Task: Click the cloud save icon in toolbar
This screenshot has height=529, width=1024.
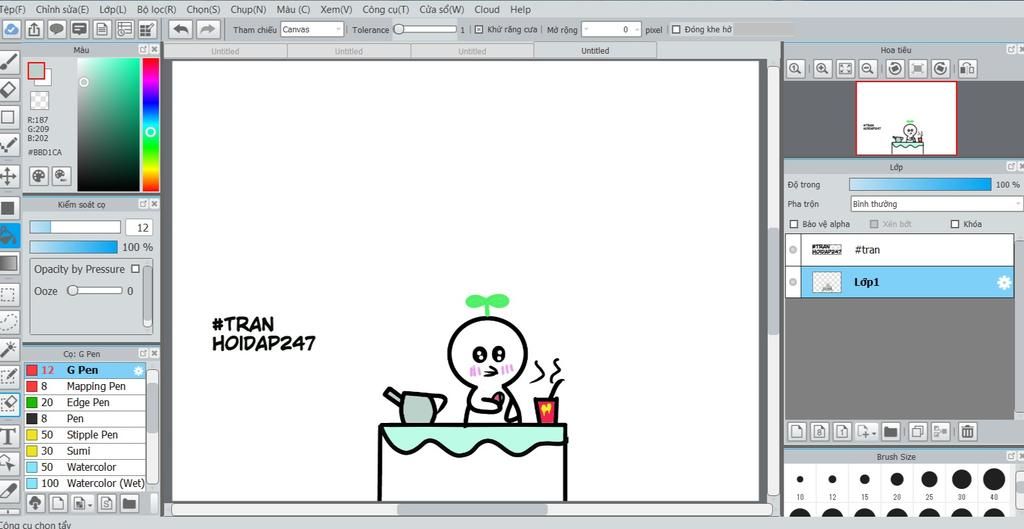Action: point(11,29)
